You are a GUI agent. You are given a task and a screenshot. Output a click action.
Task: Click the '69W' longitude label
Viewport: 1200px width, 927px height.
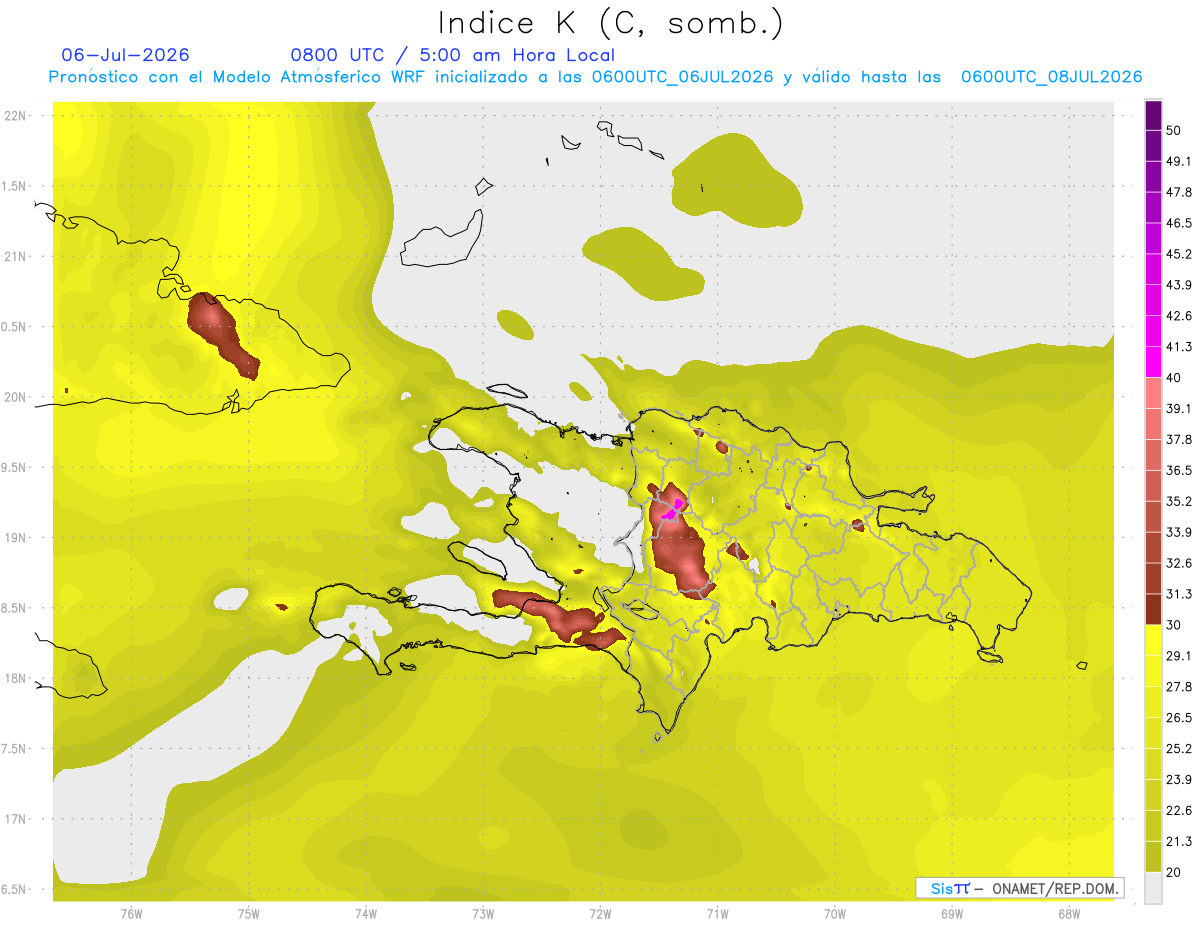(x=952, y=913)
